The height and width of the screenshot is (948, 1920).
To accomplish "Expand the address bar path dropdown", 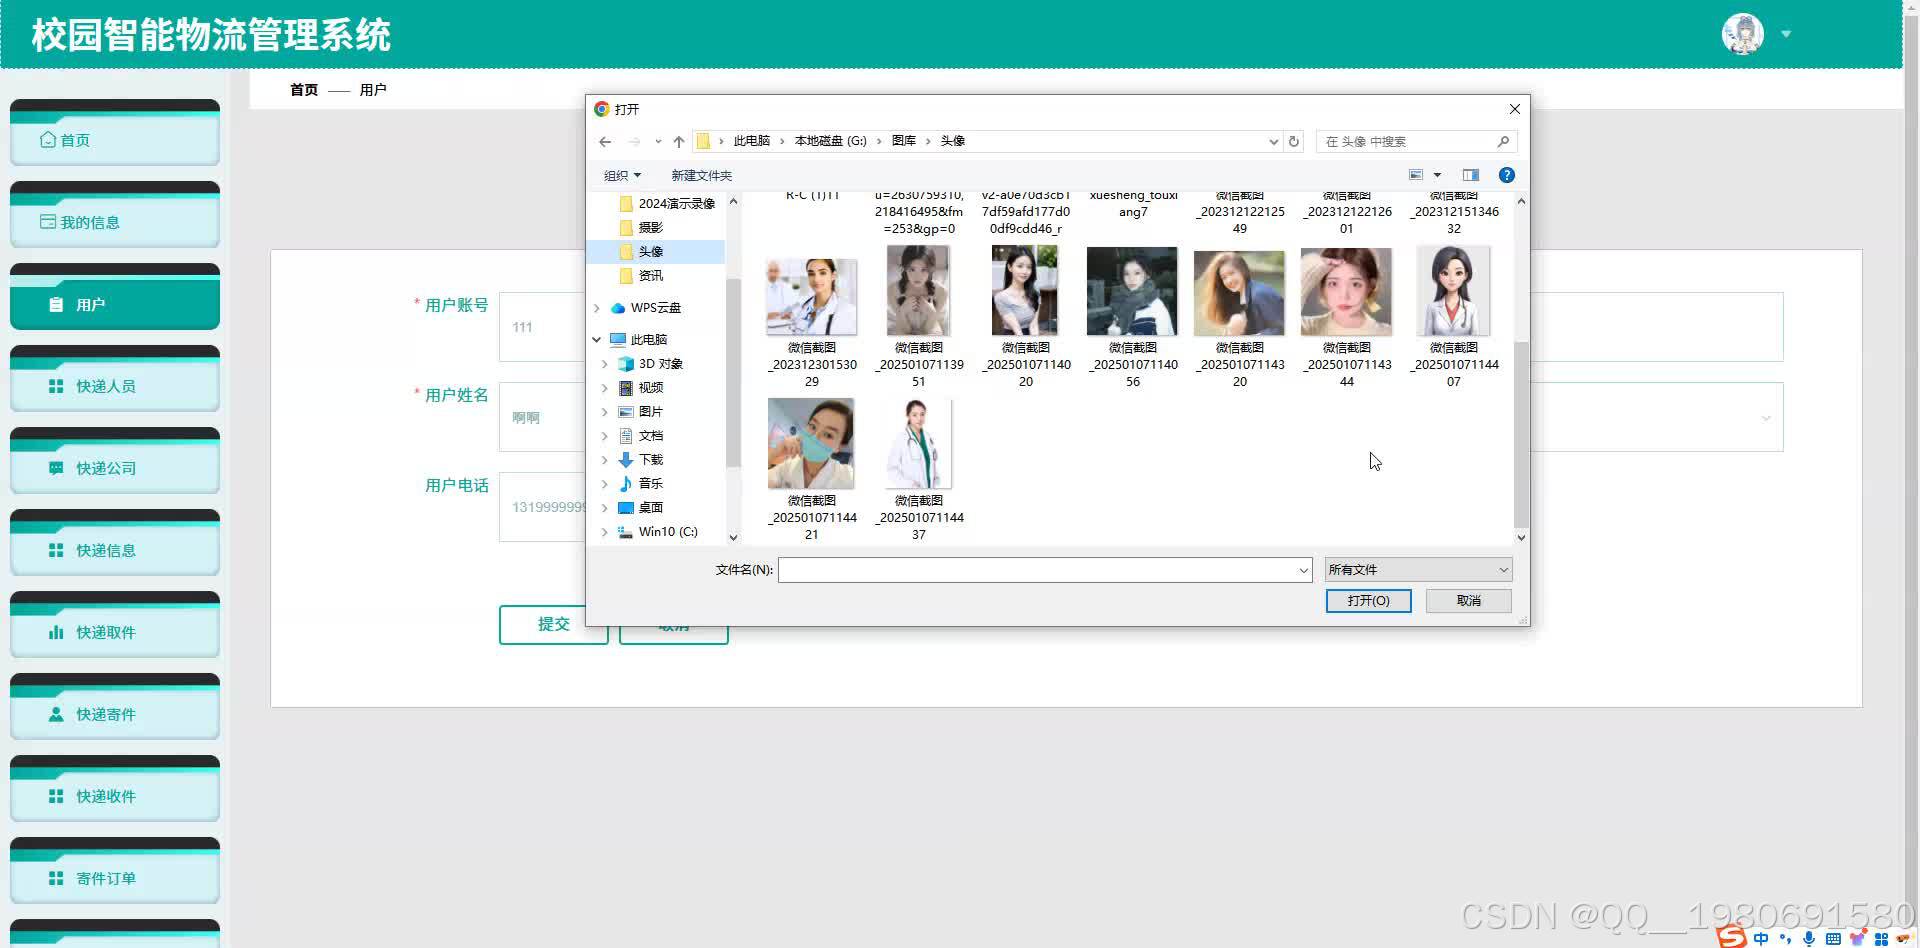I will point(1273,142).
